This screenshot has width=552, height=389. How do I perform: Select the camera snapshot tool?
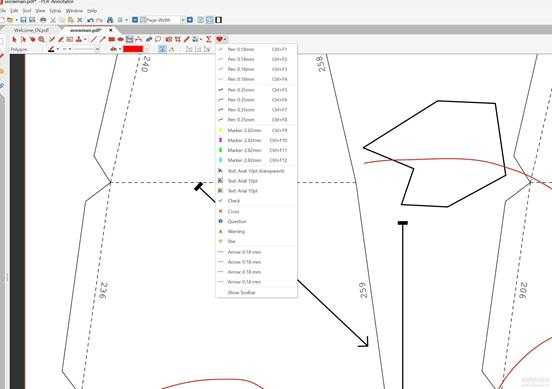tap(169, 39)
